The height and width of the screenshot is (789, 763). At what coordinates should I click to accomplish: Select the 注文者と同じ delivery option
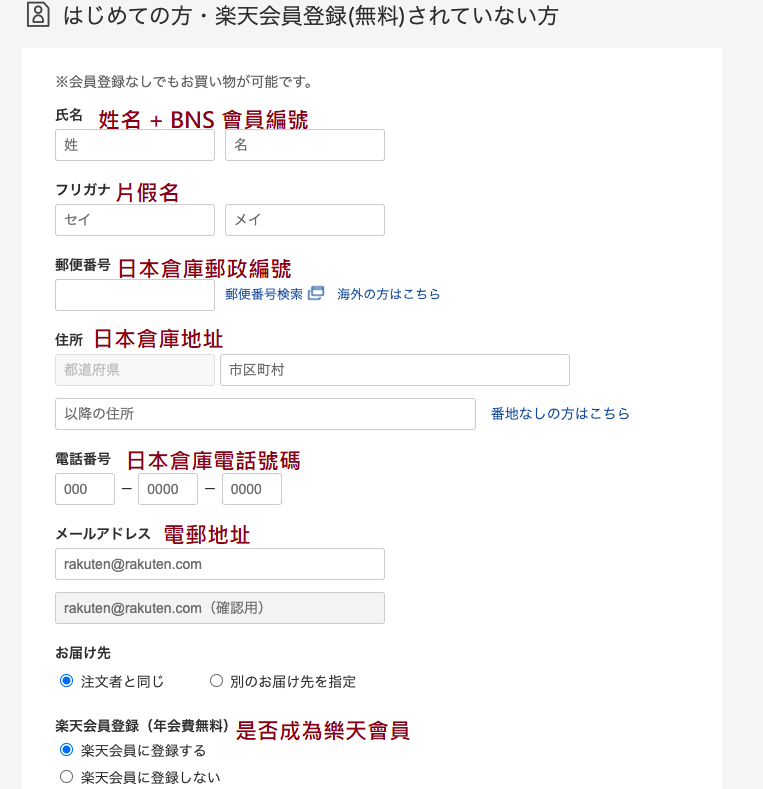pos(67,681)
